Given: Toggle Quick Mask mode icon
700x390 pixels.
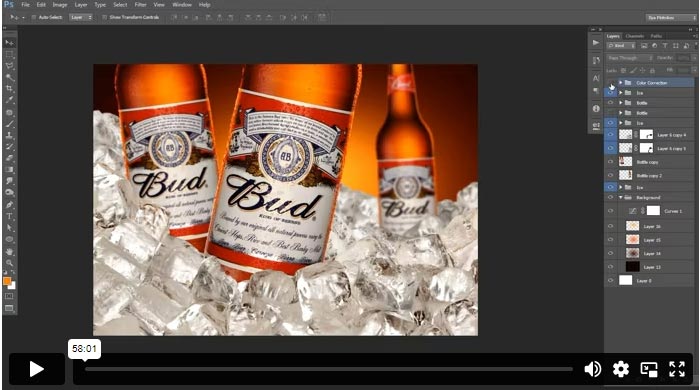Looking at the screenshot, I should (9, 296).
